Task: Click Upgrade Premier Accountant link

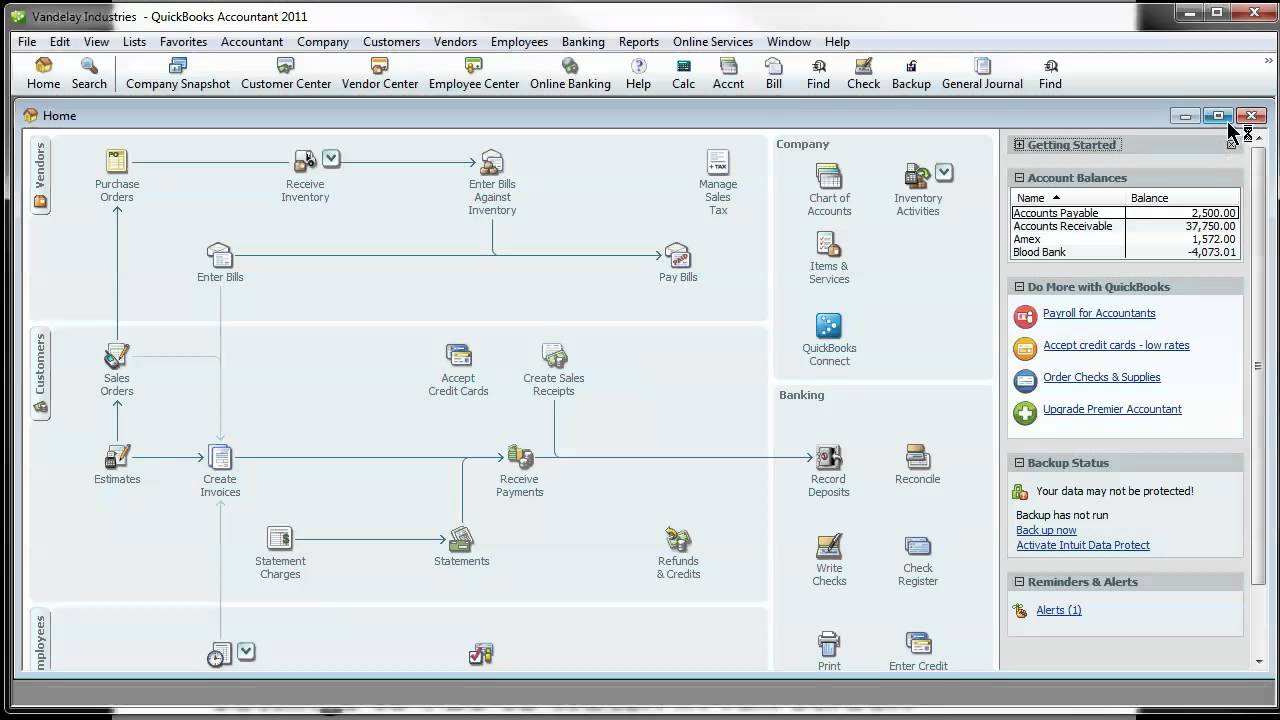Action: [1112, 409]
